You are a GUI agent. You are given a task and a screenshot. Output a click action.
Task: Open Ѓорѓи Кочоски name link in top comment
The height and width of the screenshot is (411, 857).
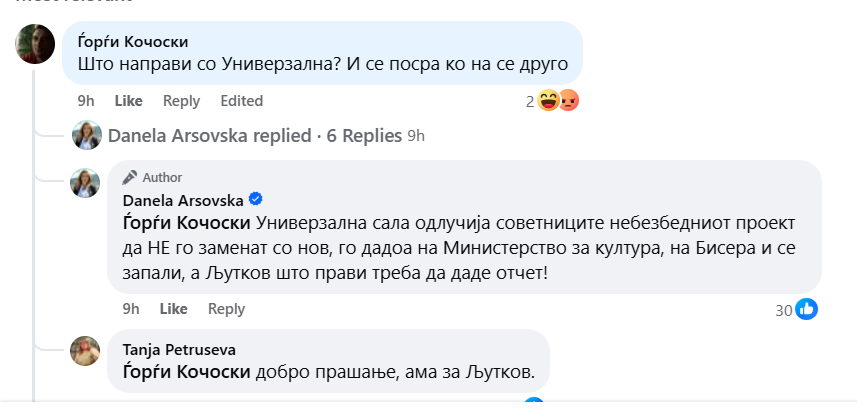tap(133, 42)
